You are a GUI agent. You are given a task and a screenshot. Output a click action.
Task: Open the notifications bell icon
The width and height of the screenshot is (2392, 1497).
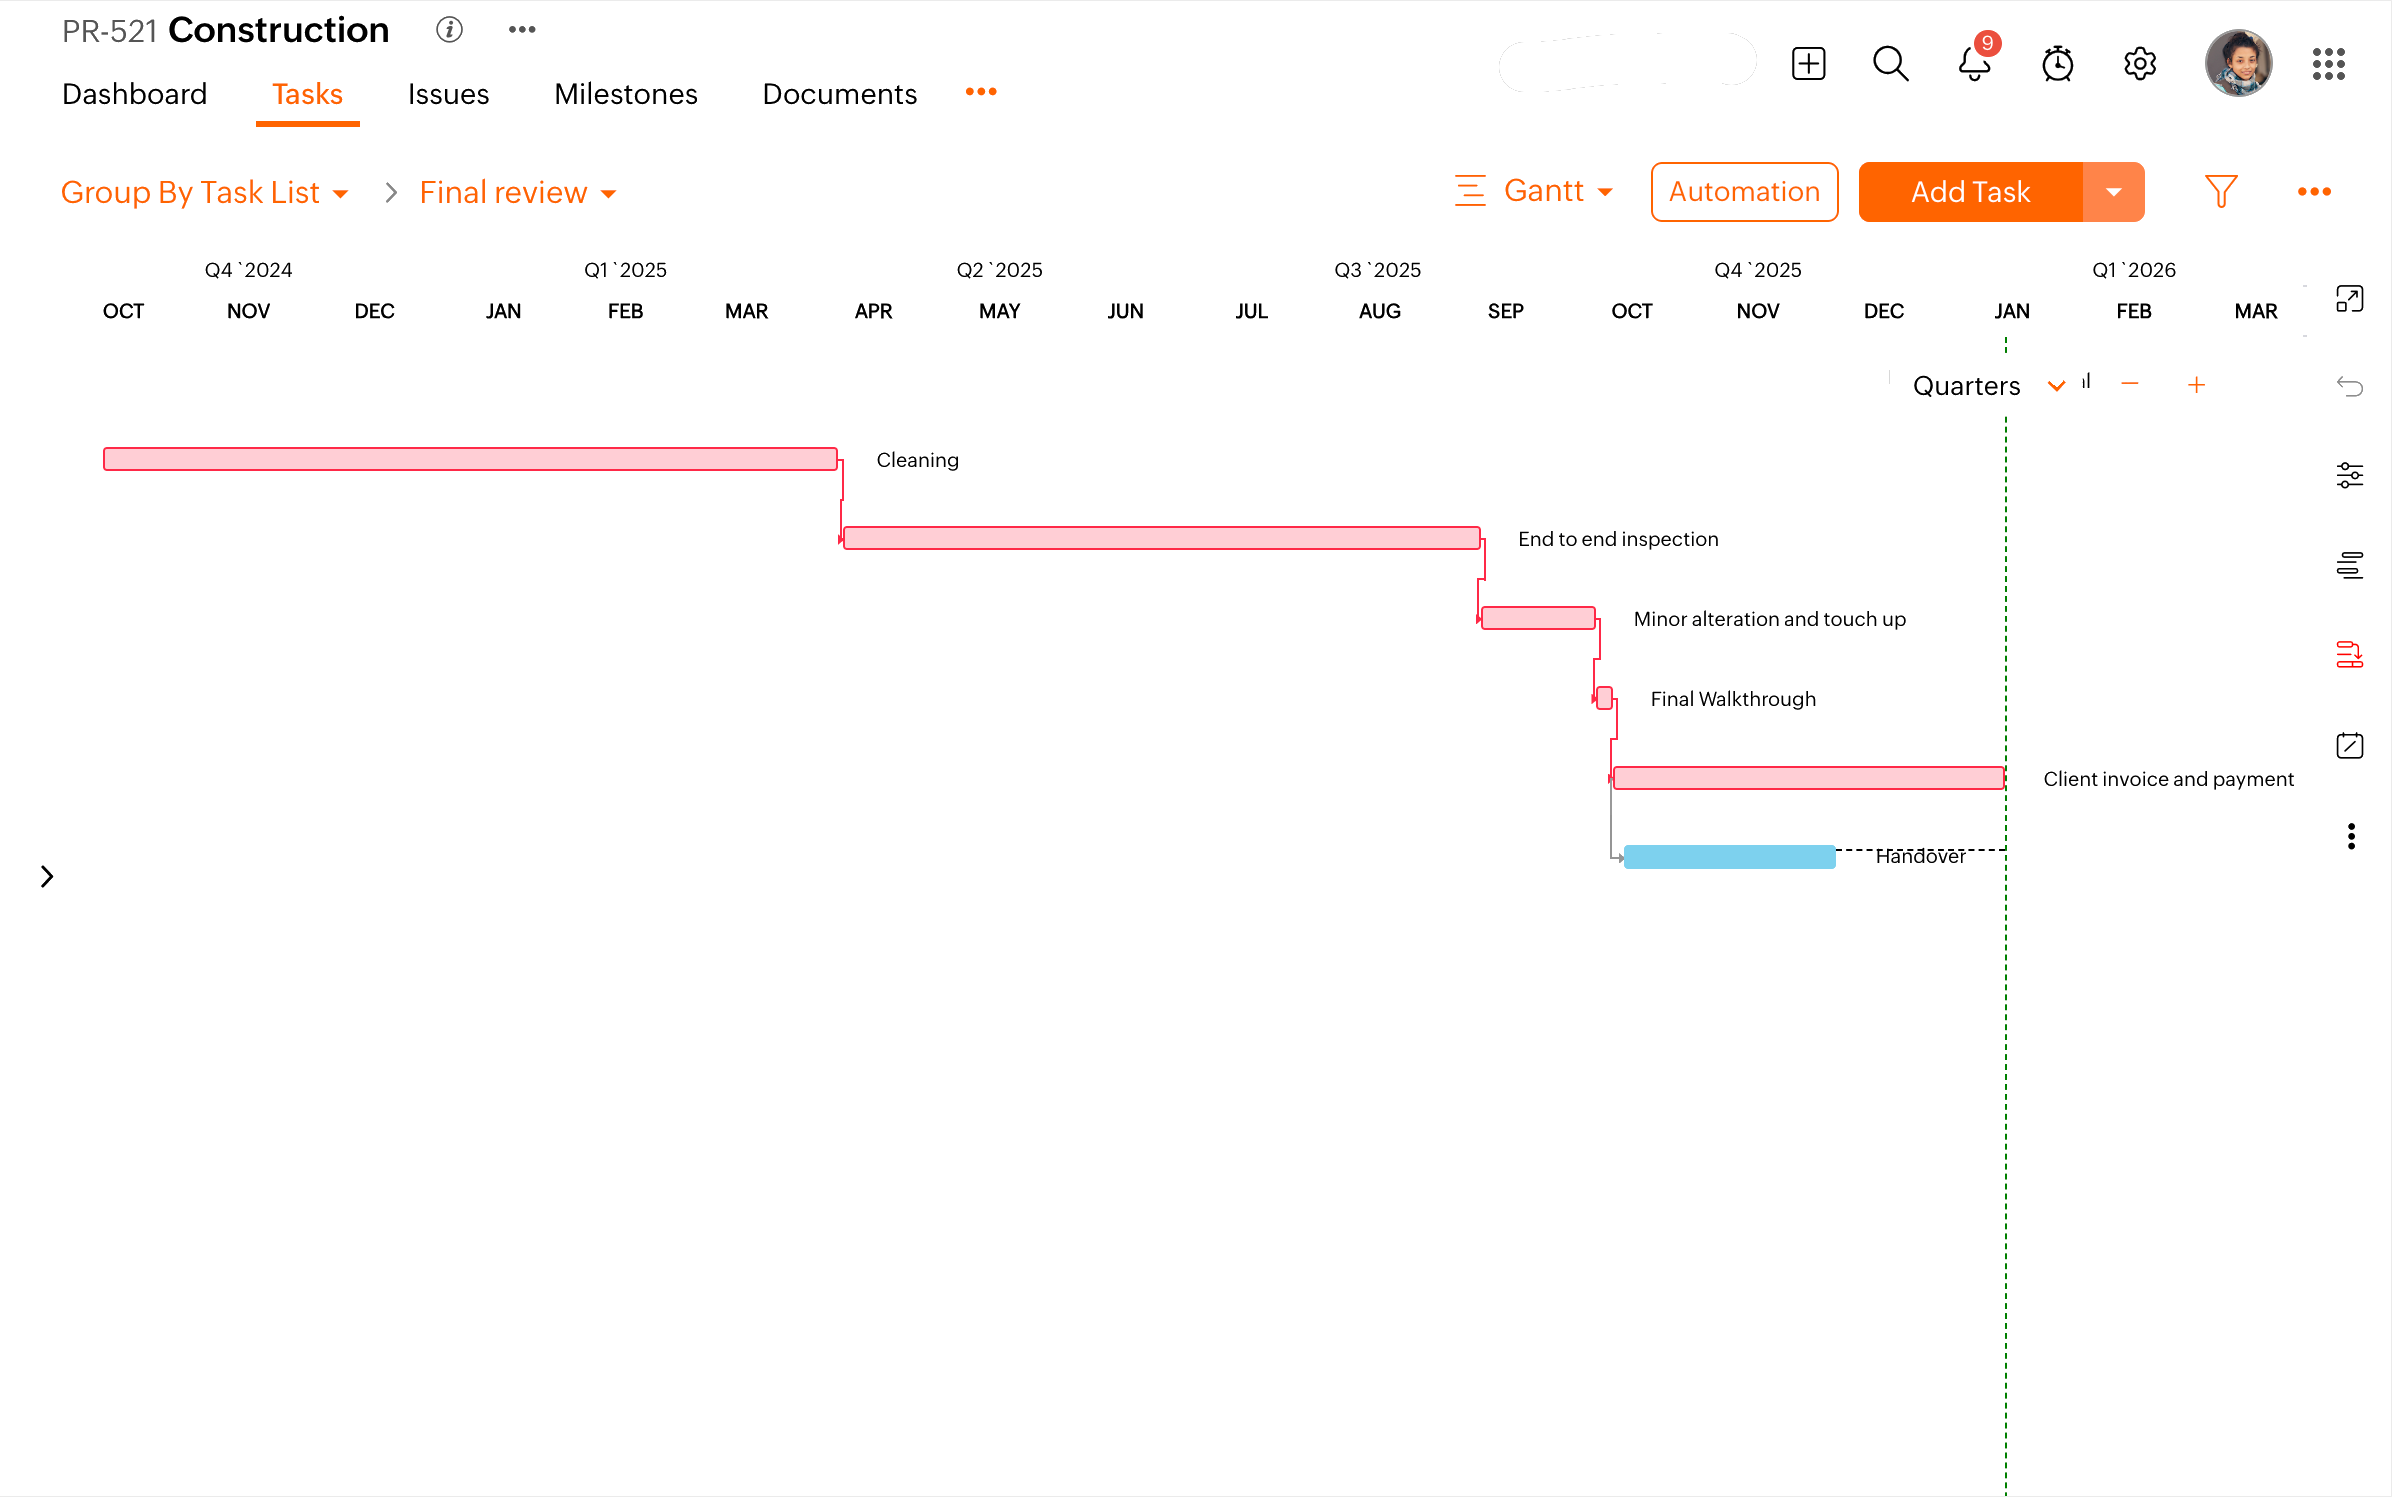click(1973, 64)
